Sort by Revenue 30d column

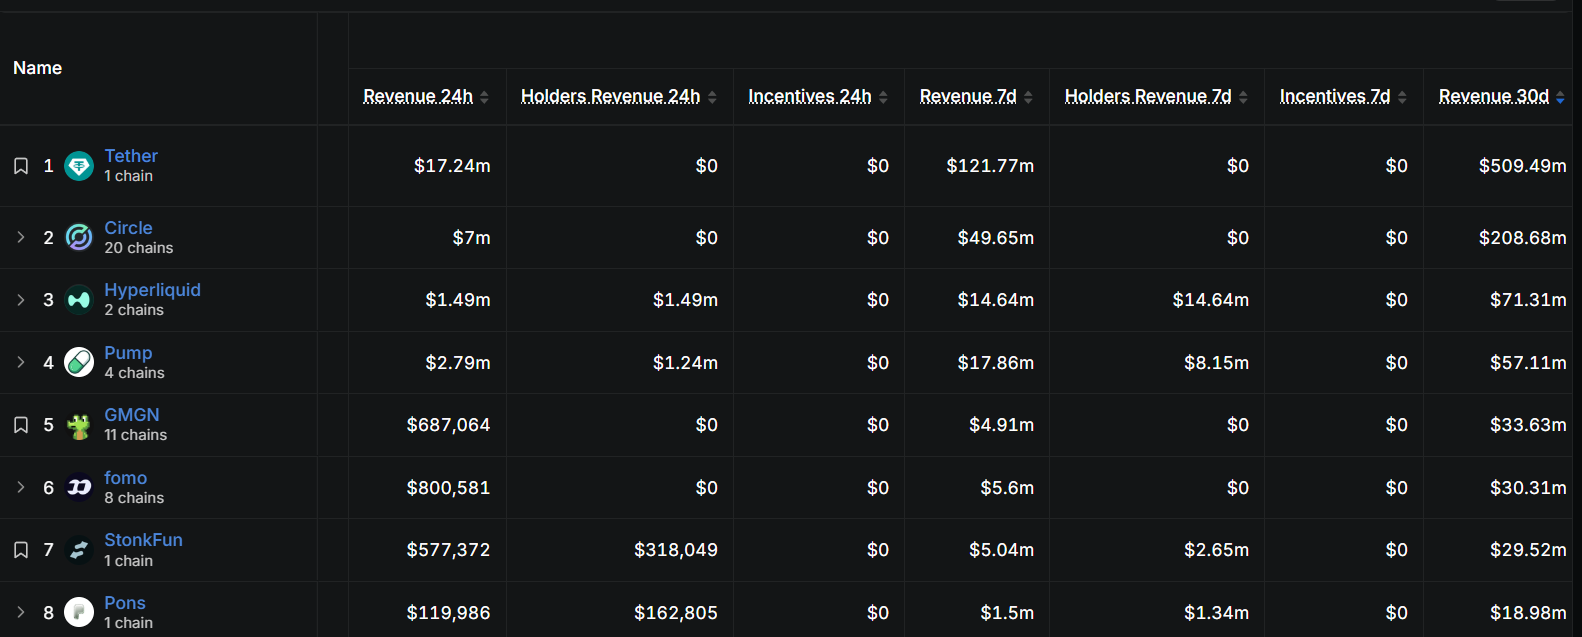tap(1494, 96)
